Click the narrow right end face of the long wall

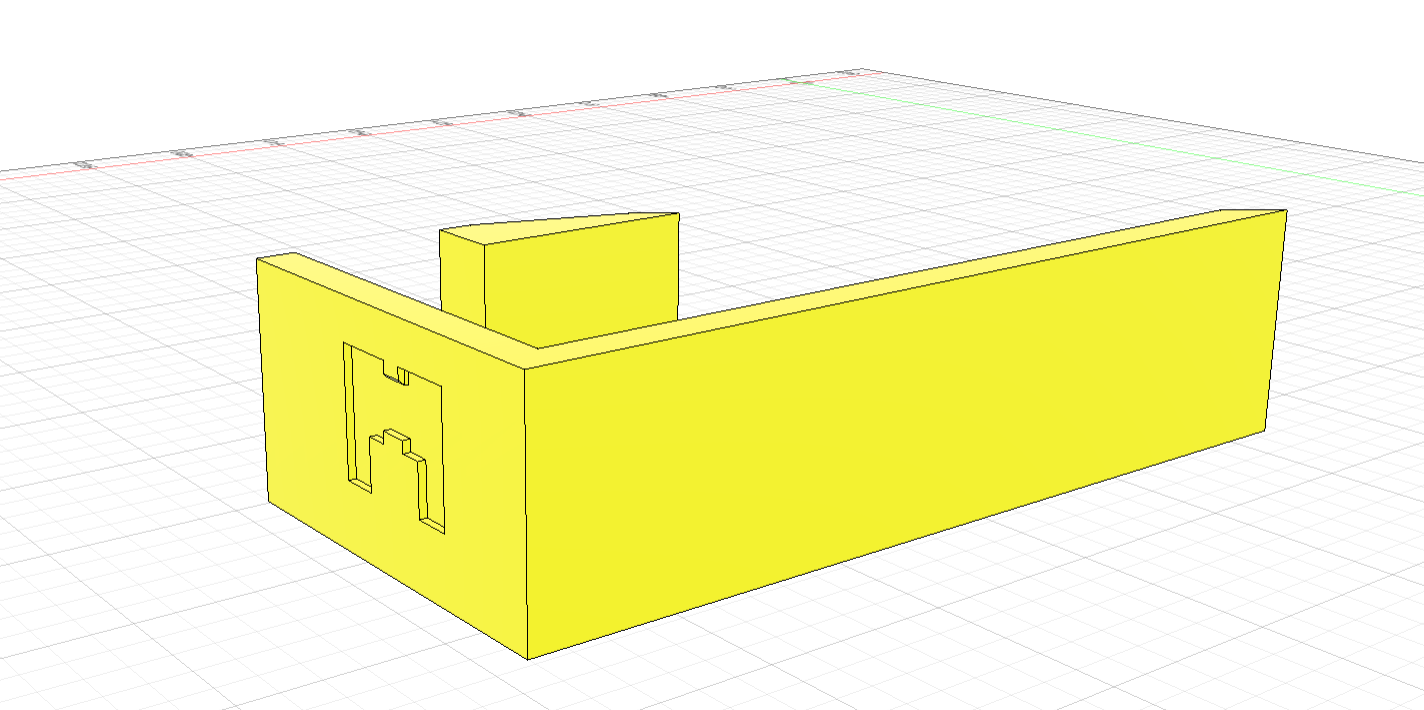[1275, 320]
